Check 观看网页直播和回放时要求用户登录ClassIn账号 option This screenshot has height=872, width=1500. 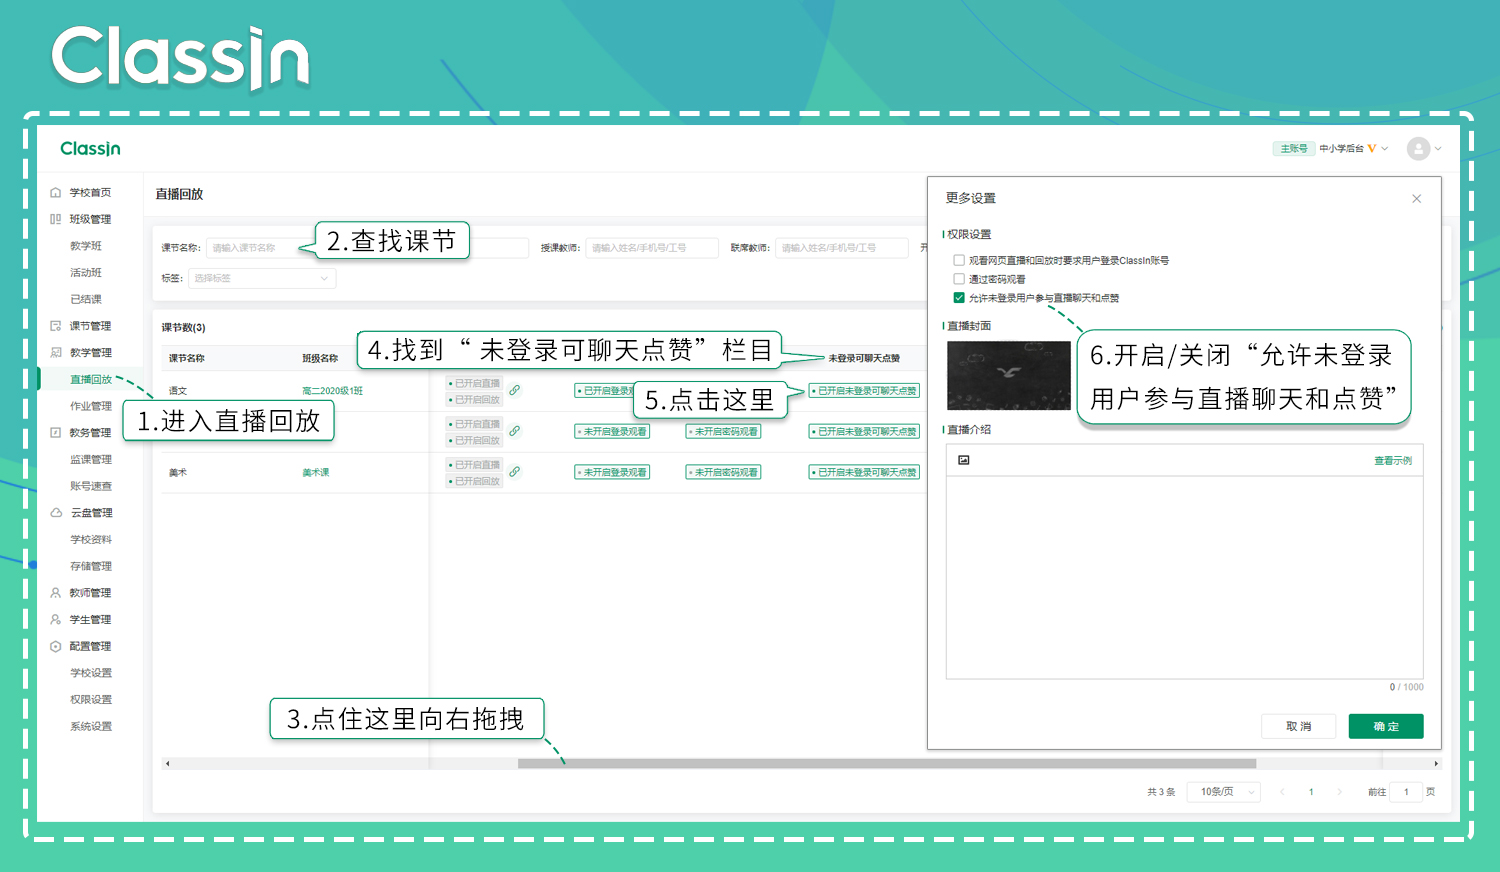pos(959,260)
